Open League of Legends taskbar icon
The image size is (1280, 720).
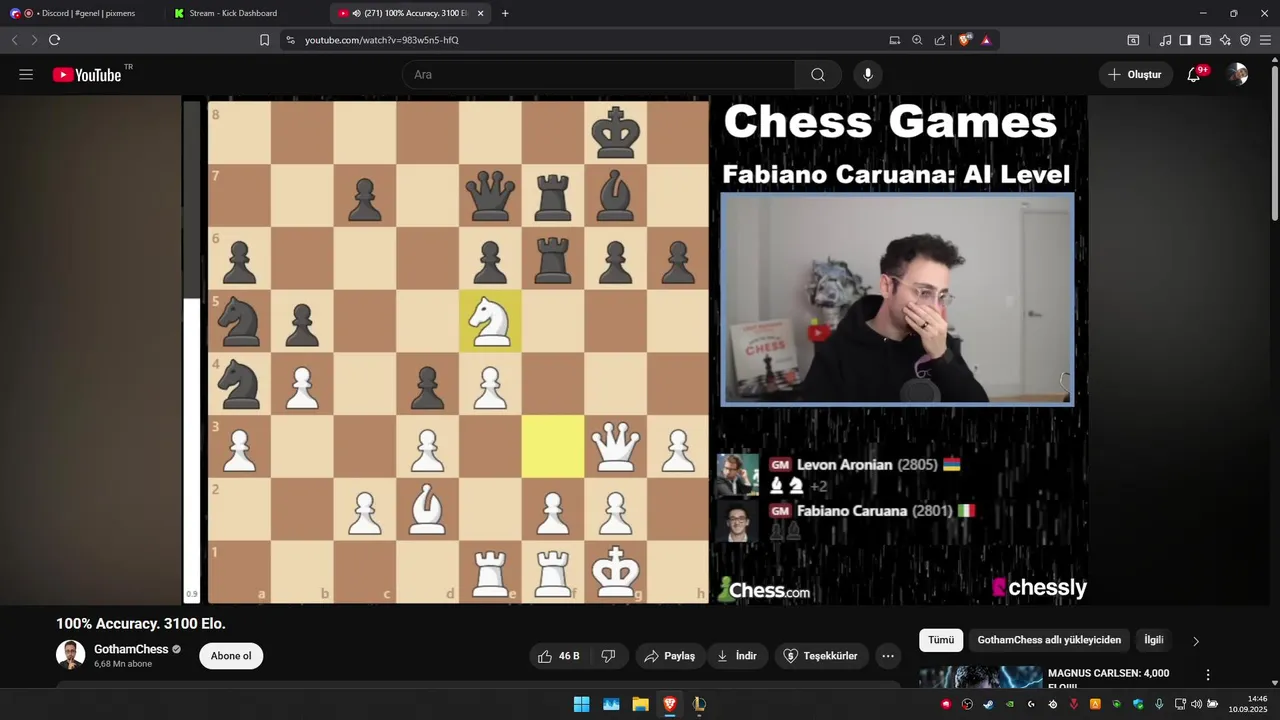[x=699, y=704]
